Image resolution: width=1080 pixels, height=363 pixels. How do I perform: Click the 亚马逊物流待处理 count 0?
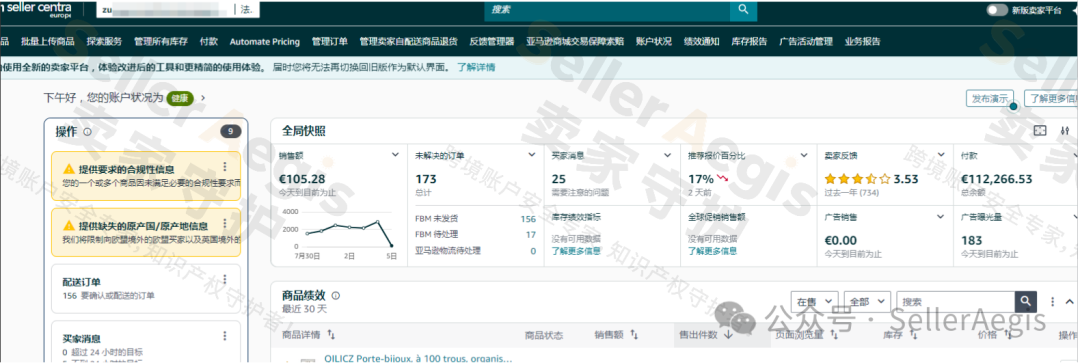pyautogui.click(x=533, y=251)
